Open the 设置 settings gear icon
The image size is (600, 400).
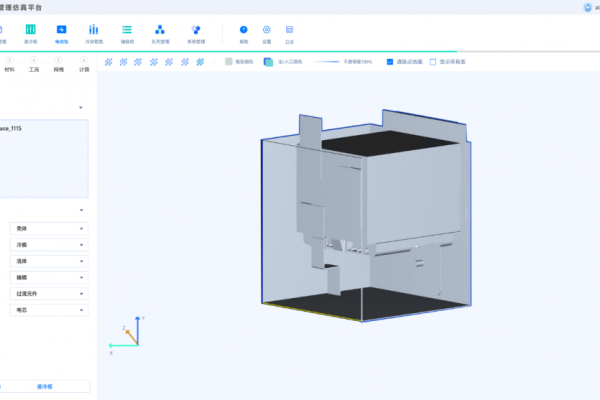[x=266, y=31]
